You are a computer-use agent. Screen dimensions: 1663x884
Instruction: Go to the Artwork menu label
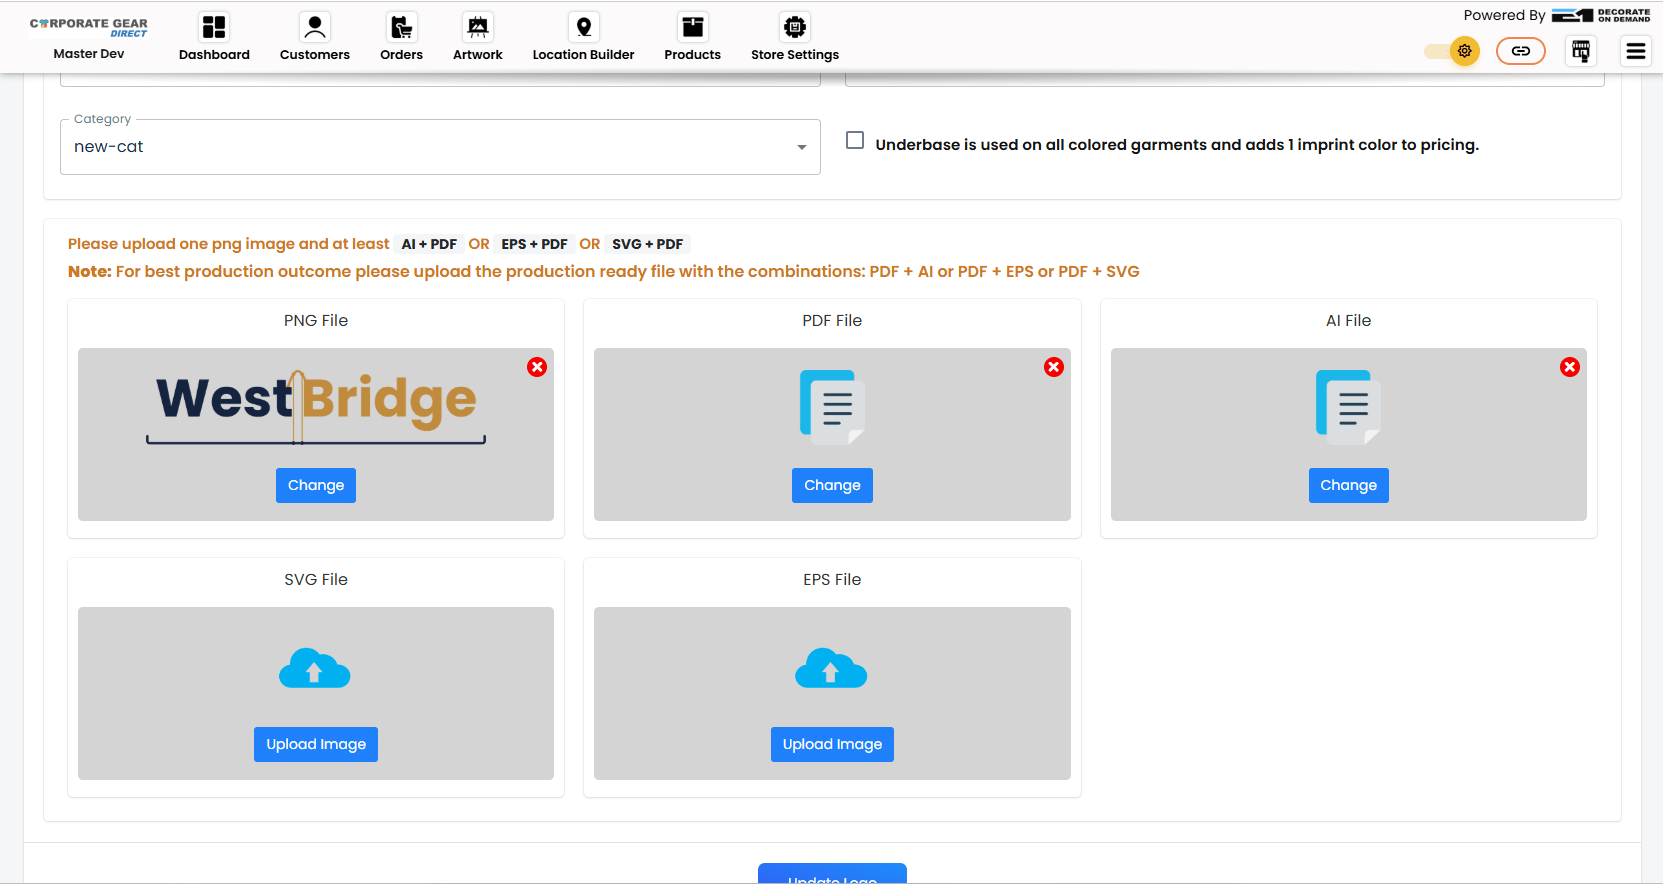click(x=478, y=55)
